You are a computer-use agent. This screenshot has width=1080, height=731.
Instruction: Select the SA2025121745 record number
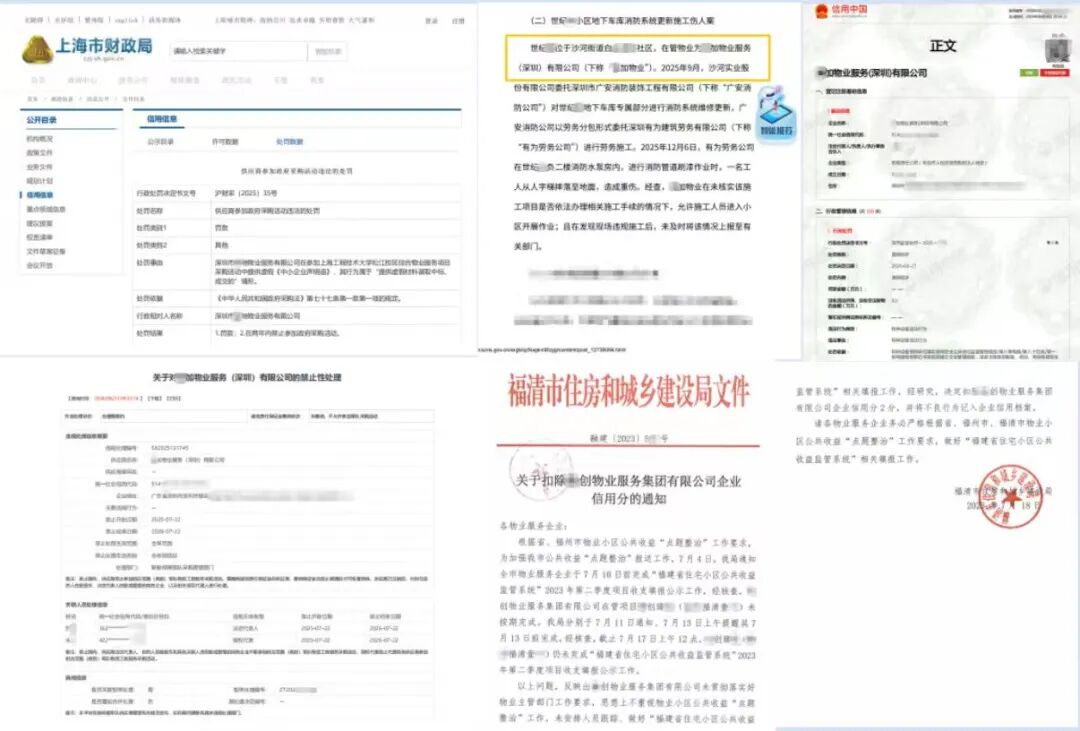169,448
